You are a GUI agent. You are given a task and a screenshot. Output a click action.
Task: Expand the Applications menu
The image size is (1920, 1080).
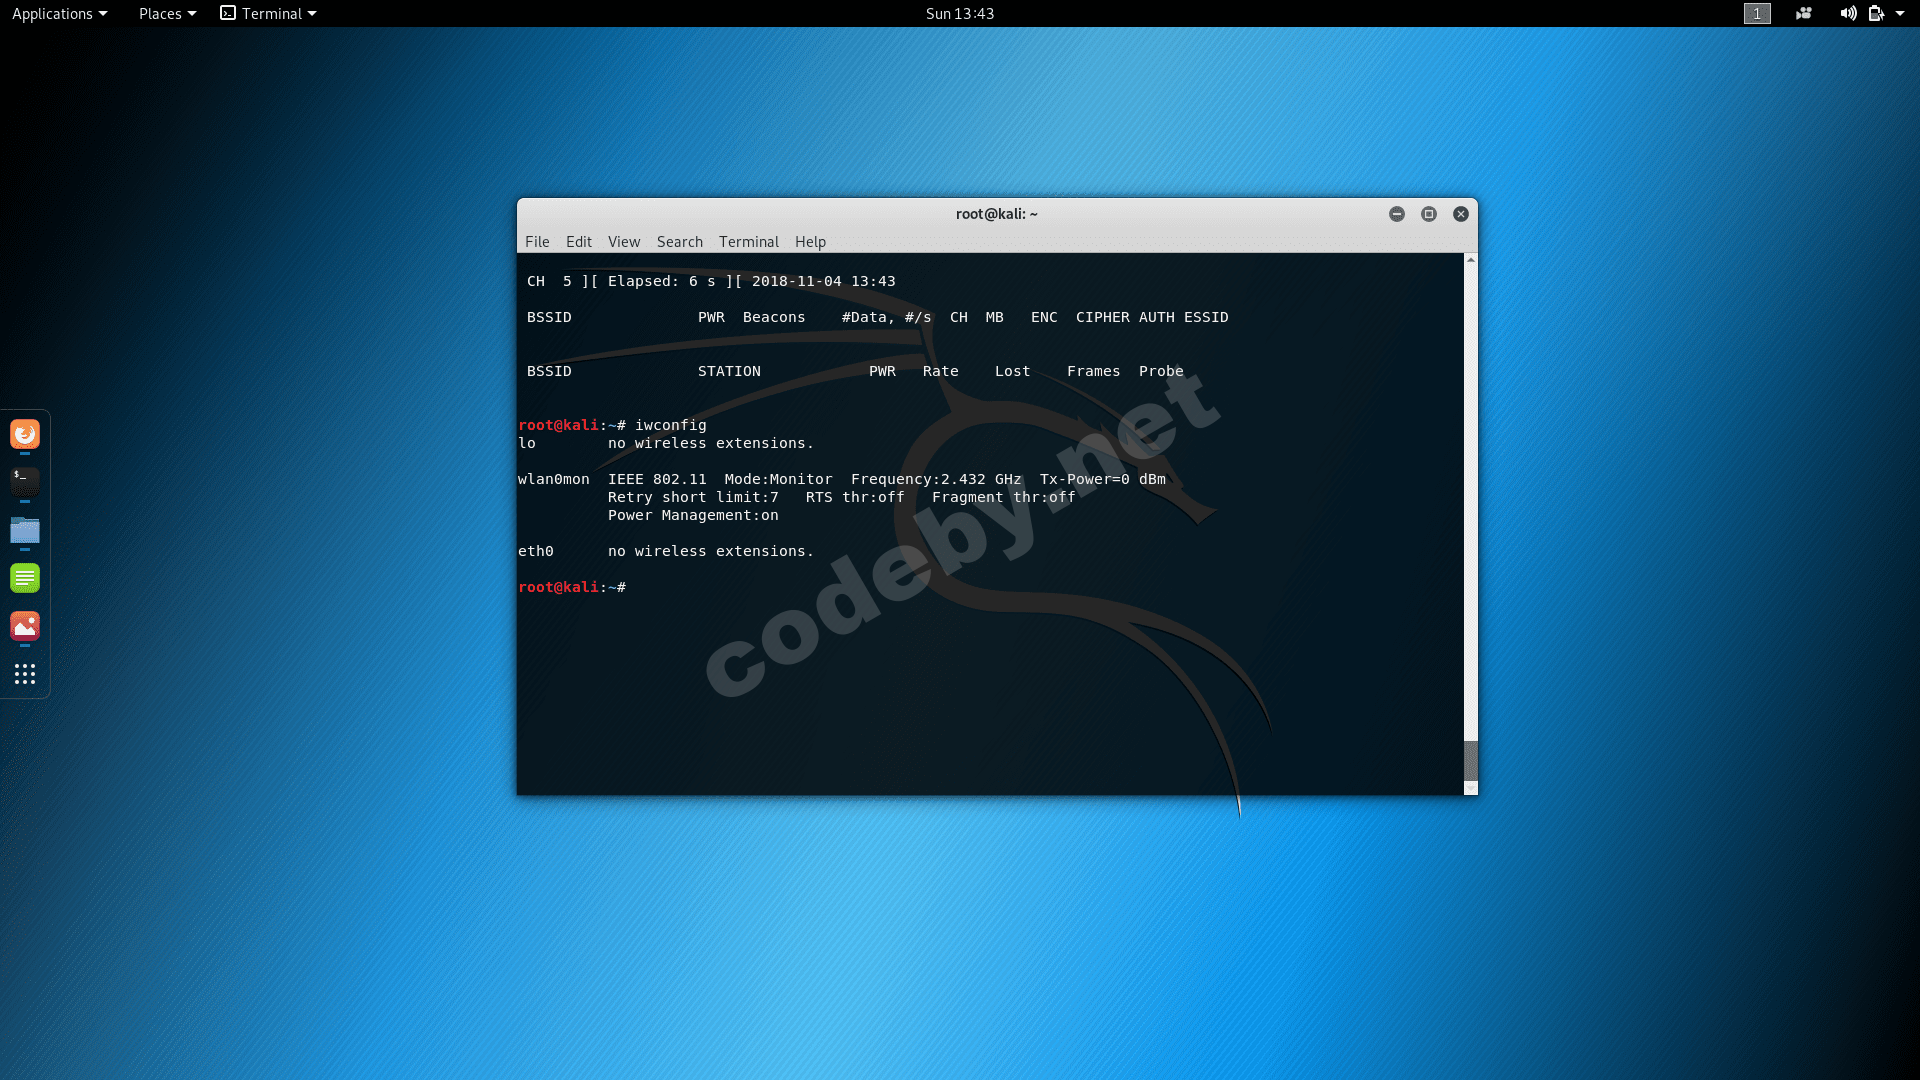point(59,14)
